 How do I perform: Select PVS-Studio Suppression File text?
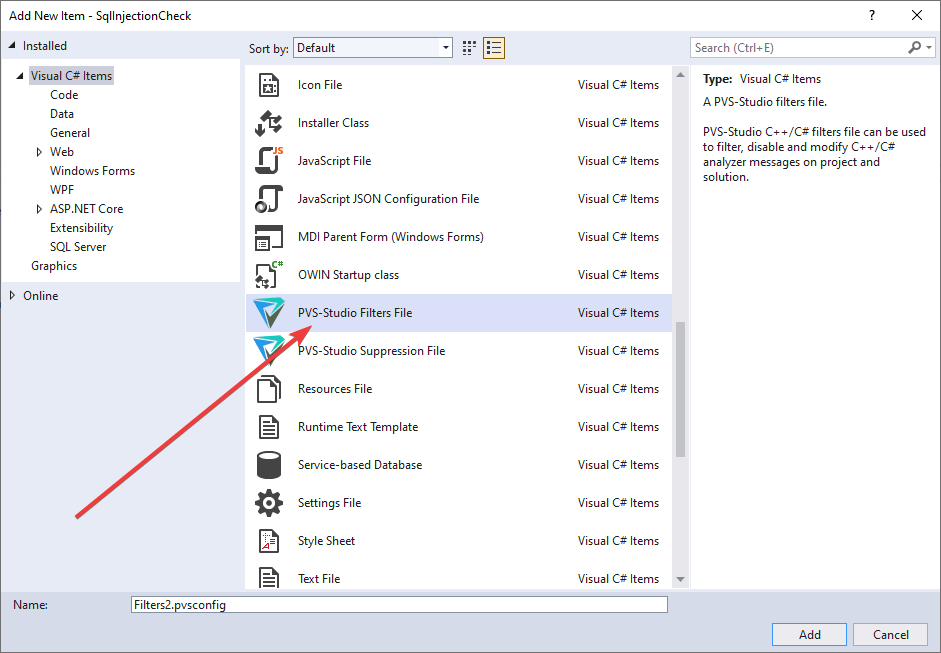(x=371, y=351)
